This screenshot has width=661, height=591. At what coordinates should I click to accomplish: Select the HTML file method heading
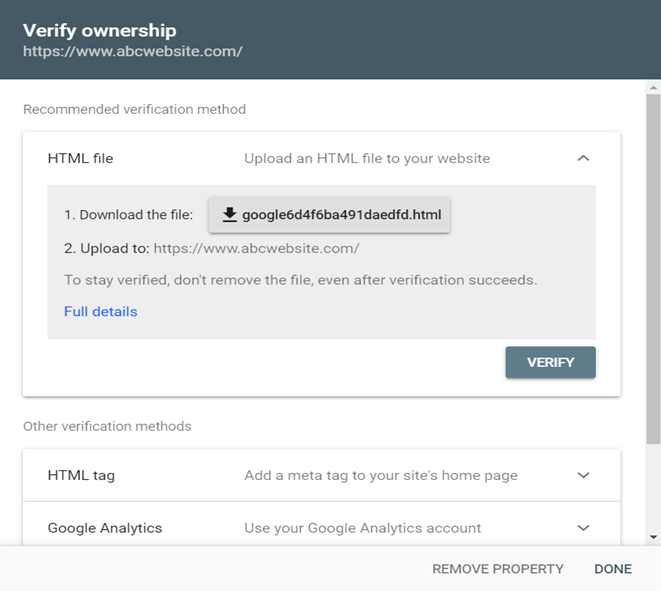(80, 158)
